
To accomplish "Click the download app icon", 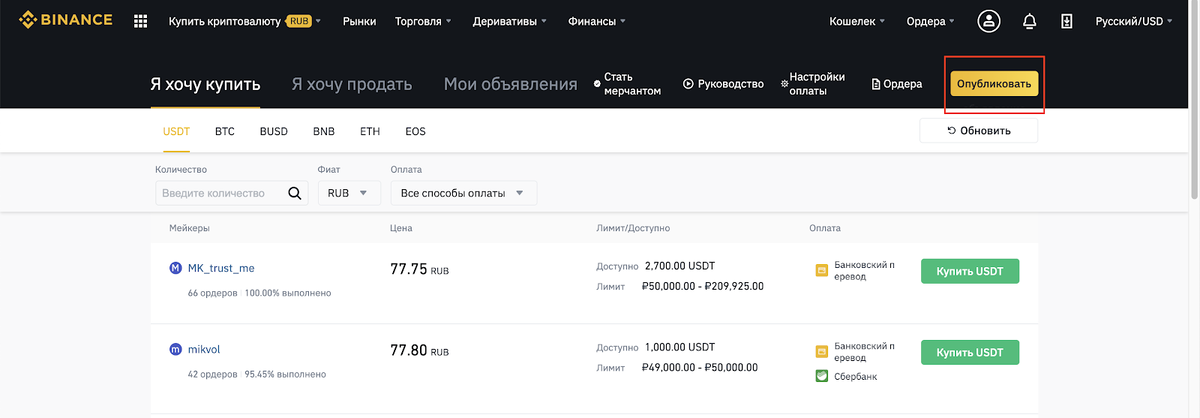I will (x=1067, y=21).
